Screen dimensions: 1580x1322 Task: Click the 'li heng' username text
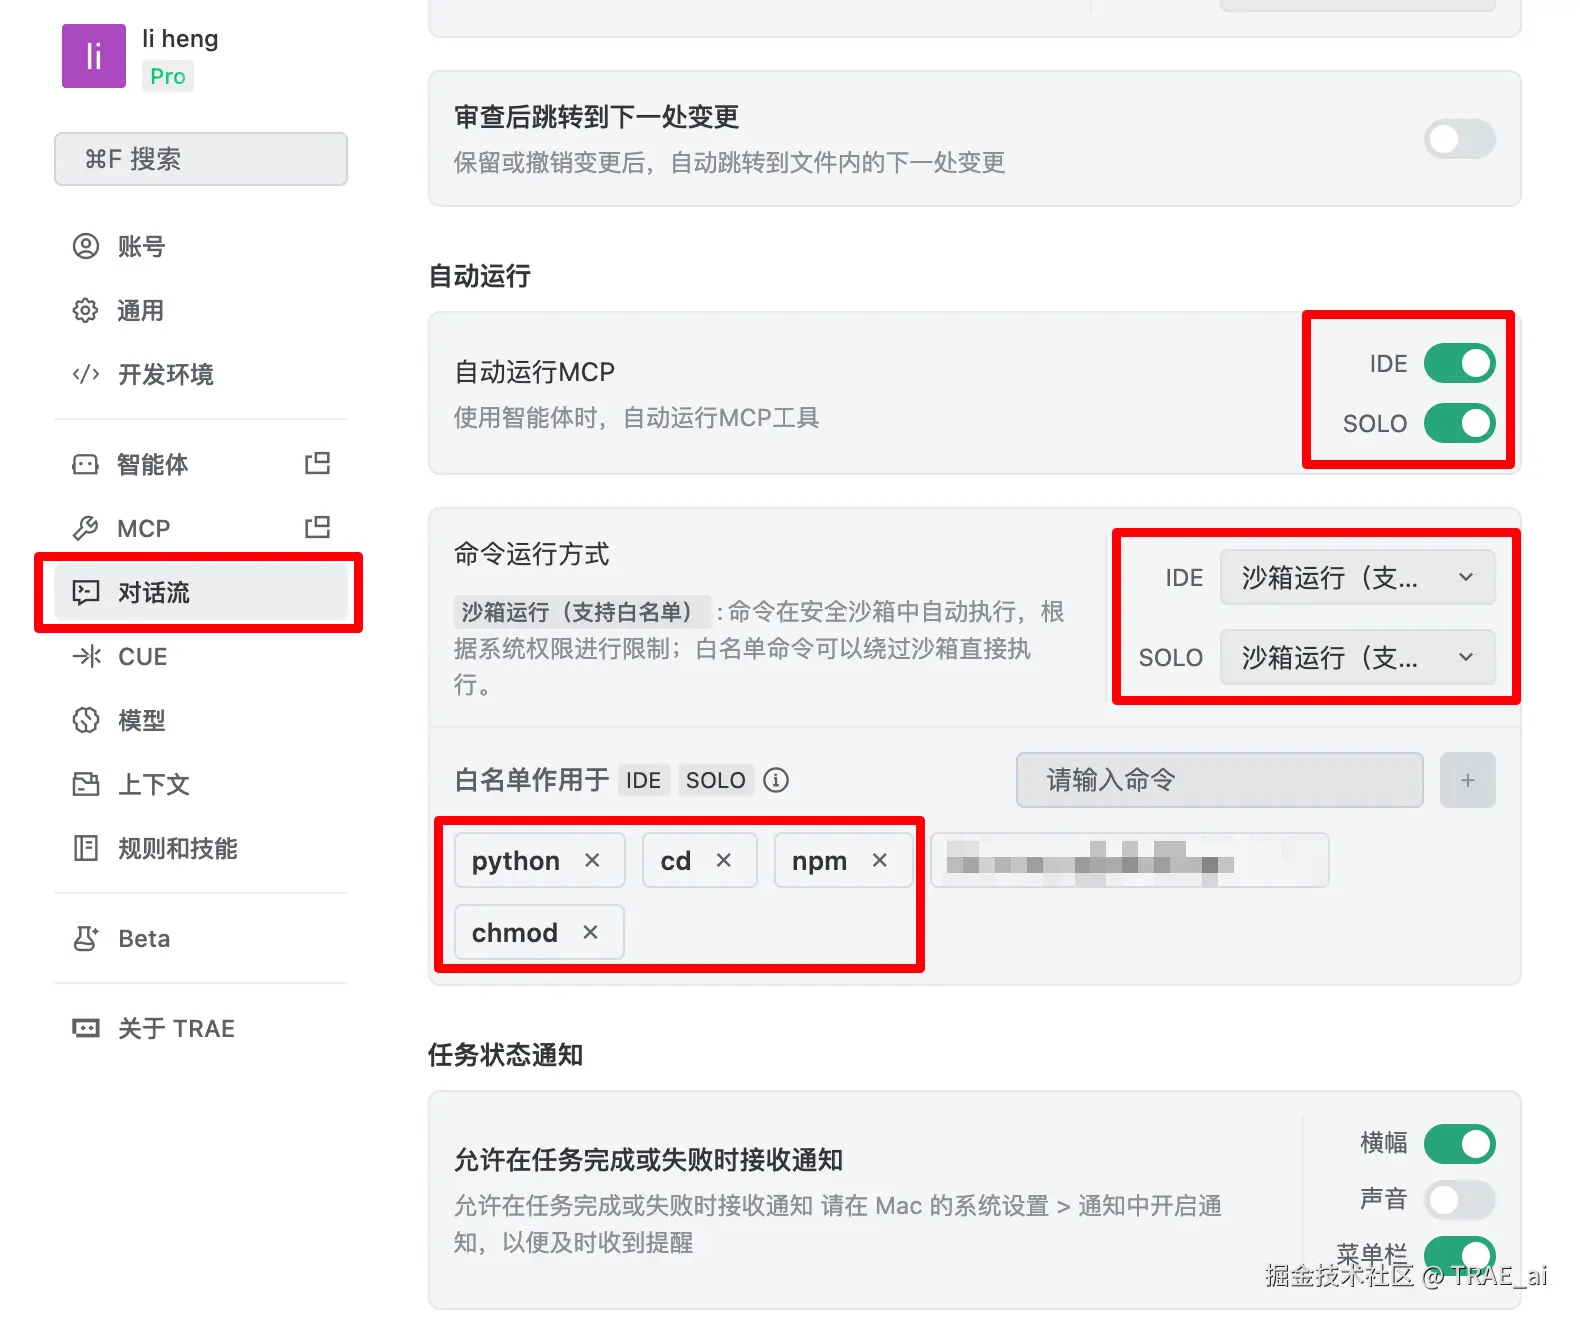(180, 38)
